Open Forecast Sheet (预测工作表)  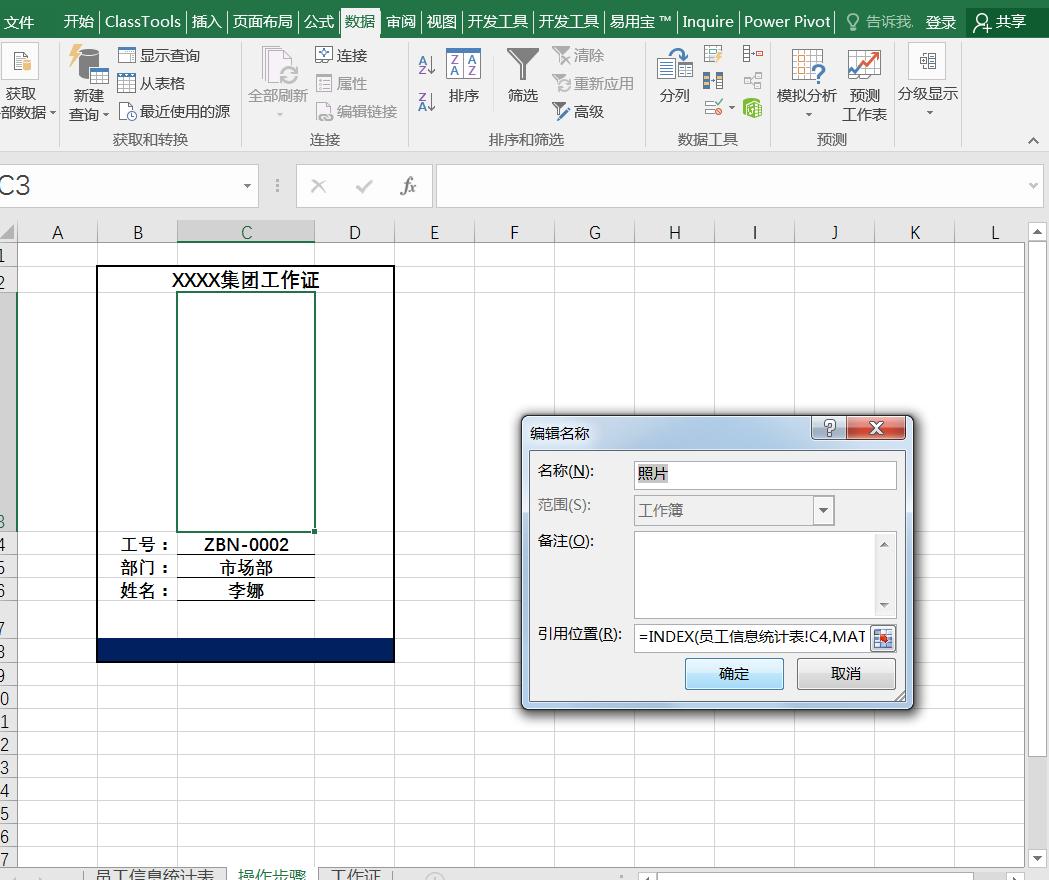pos(864,85)
